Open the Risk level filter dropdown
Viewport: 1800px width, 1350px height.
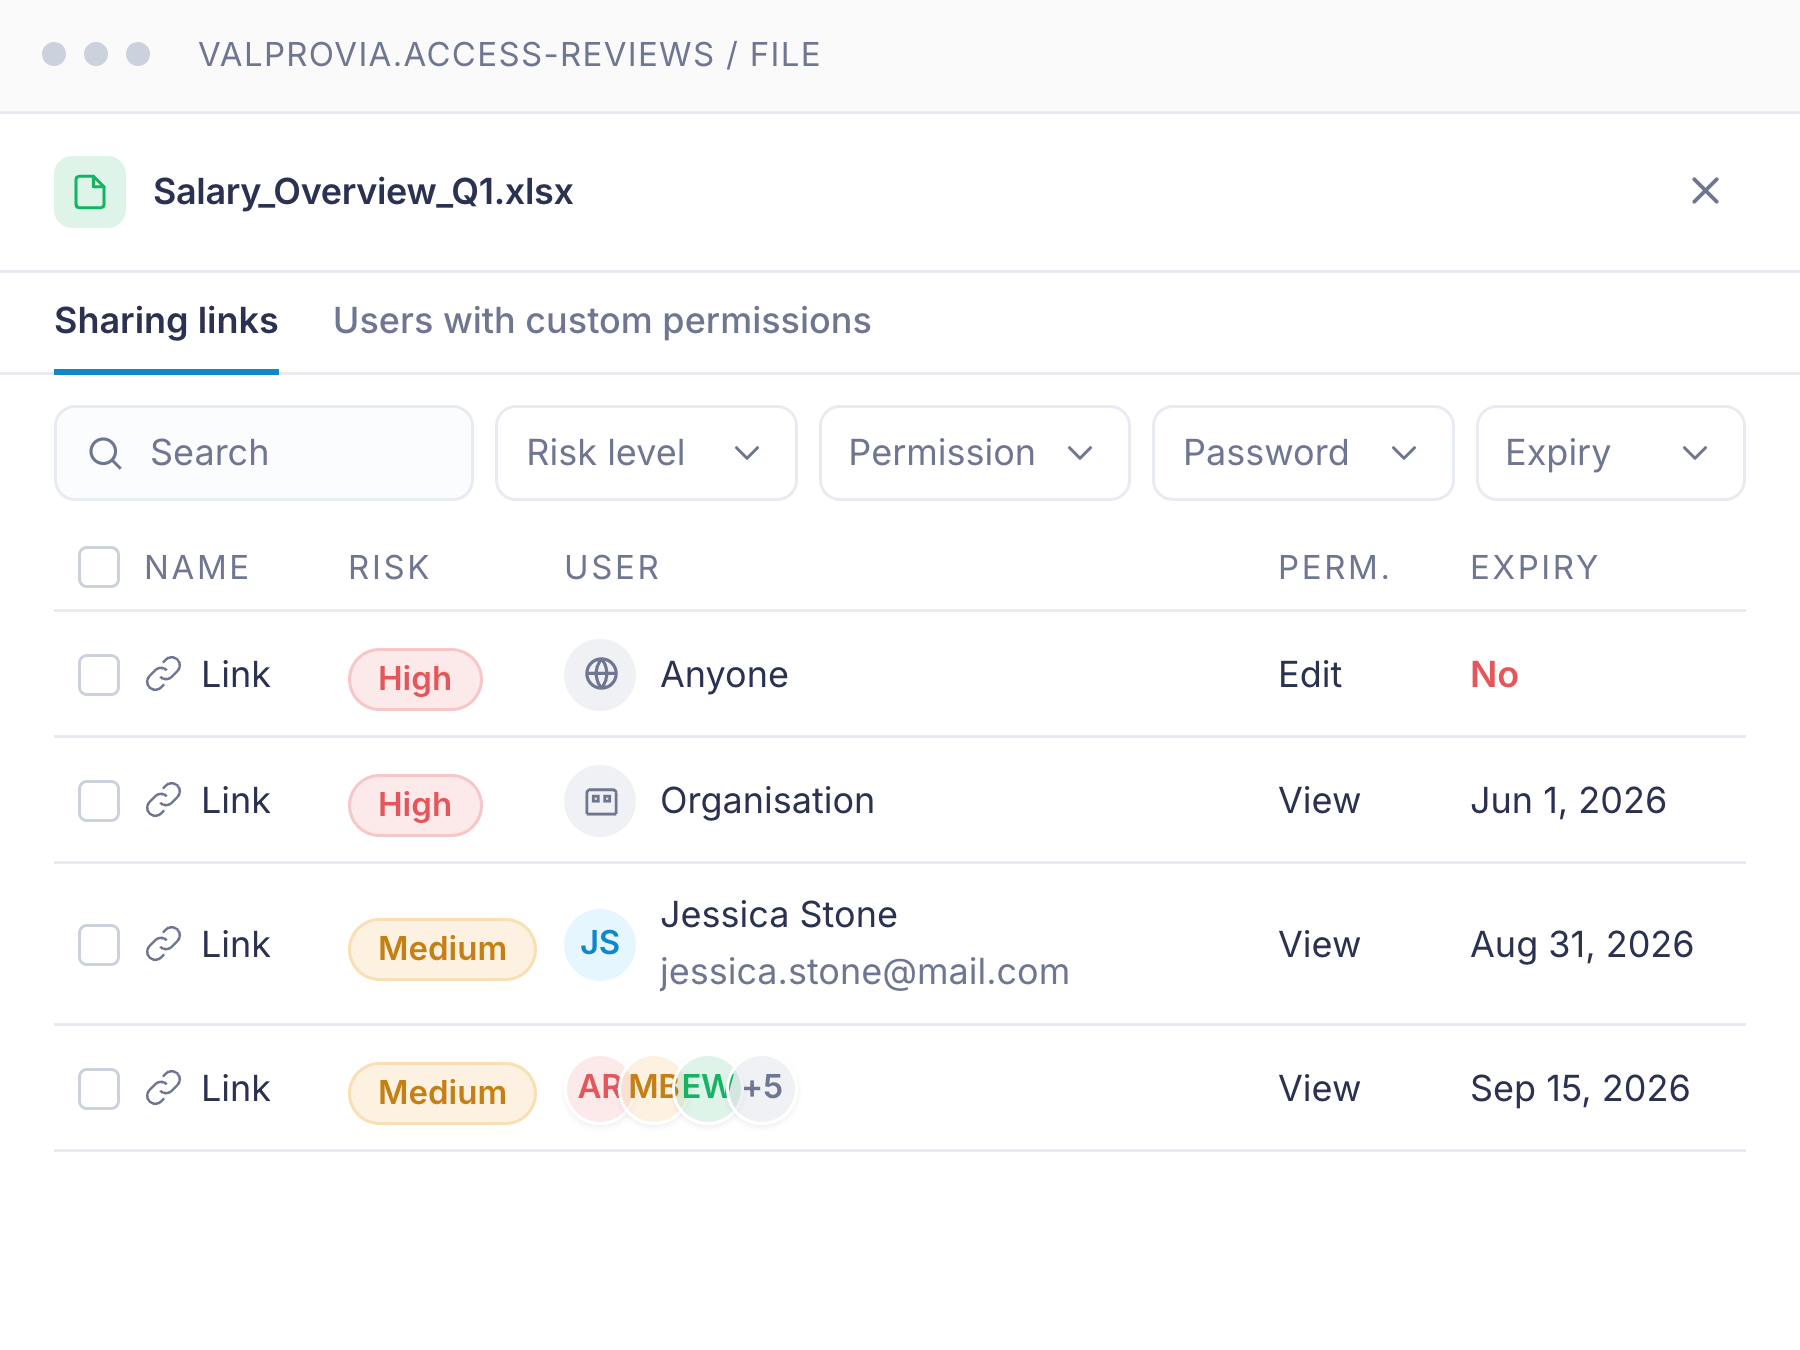pyautogui.click(x=646, y=453)
